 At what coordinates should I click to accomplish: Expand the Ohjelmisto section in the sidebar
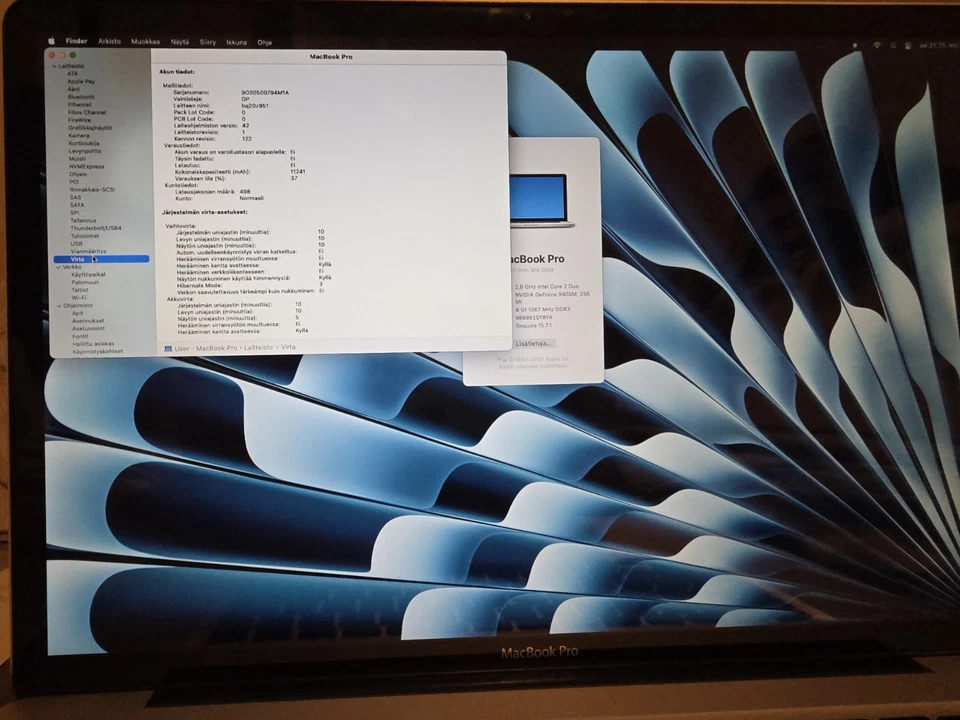(x=56, y=306)
